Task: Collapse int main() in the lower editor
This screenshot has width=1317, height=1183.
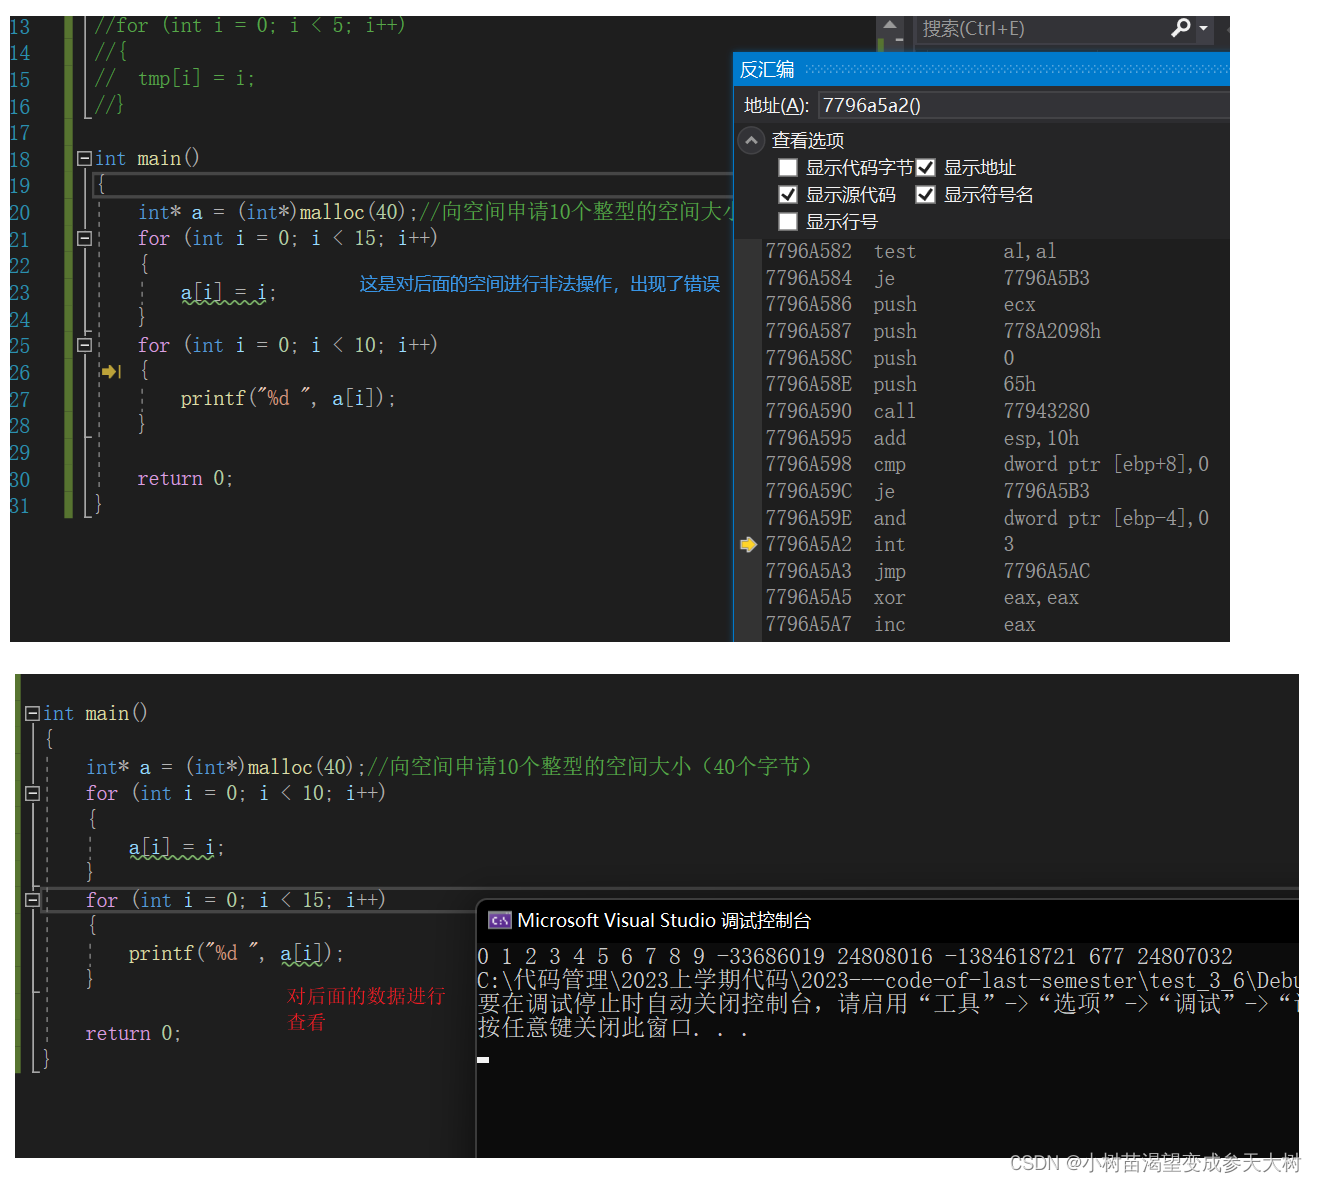Action: [33, 713]
